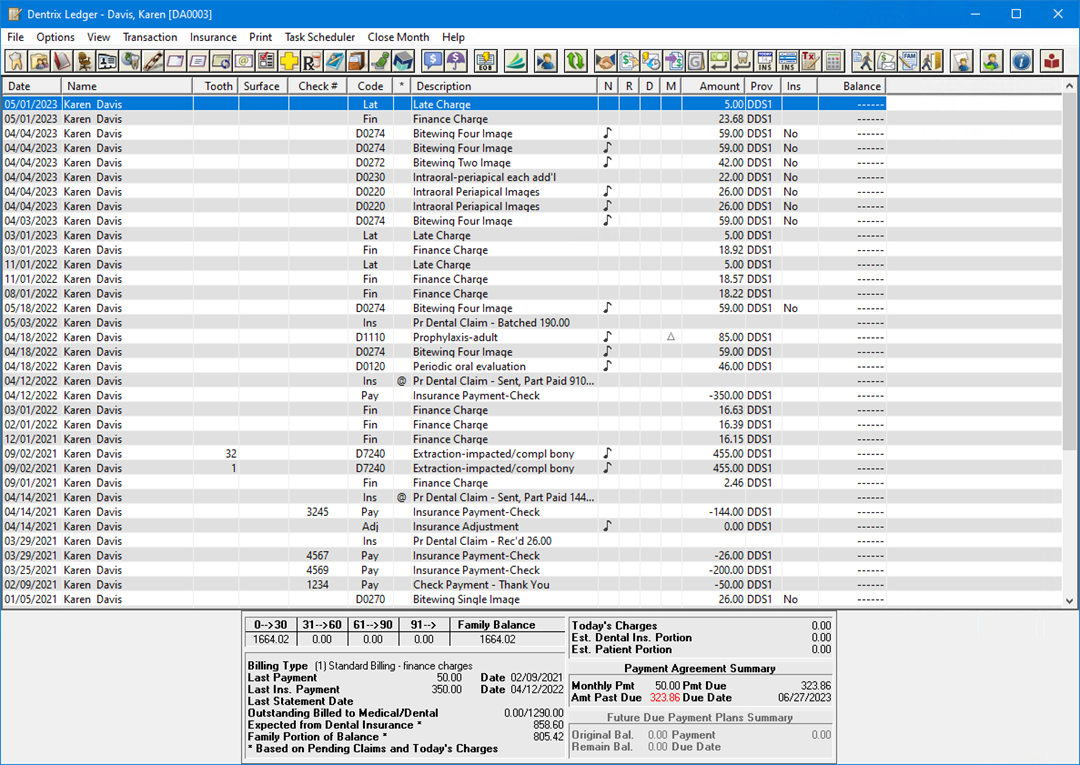1080x765 pixels.
Task: Click the green refresh arrows icon
Action: [575, 61]
